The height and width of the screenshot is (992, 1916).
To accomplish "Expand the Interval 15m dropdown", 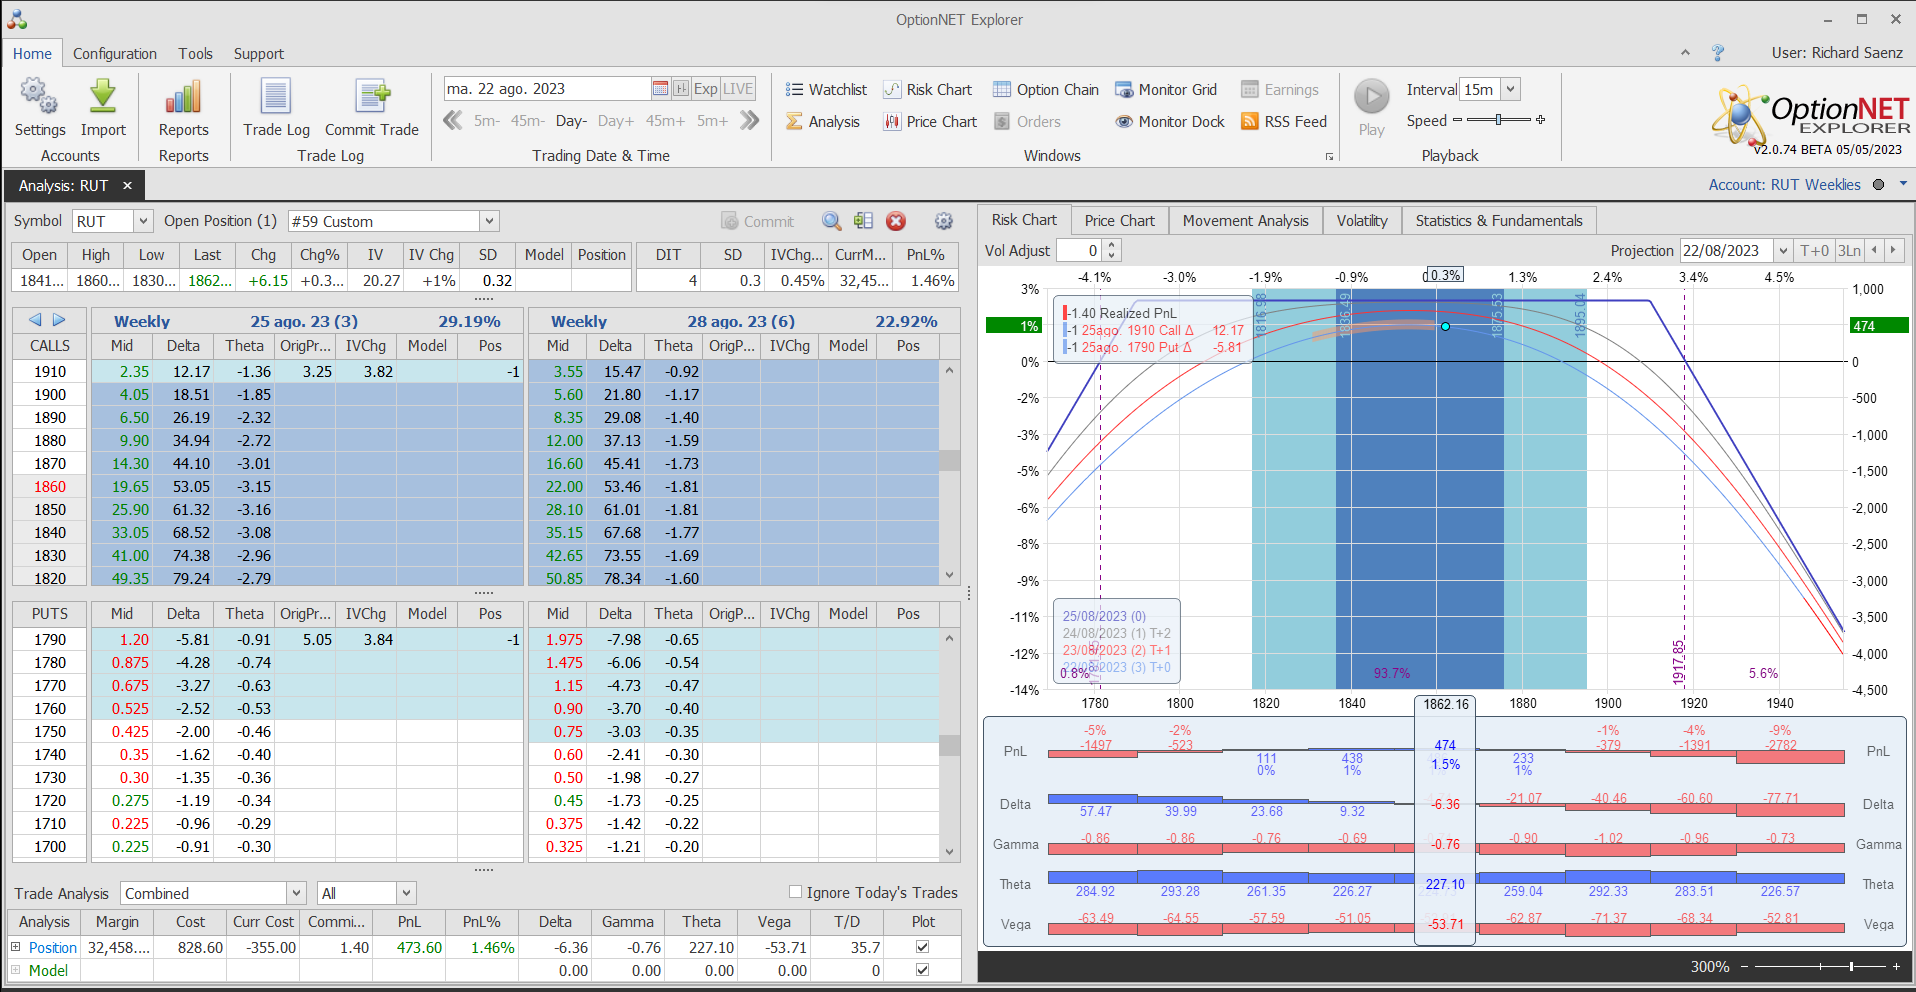I will pos(1510,89).
